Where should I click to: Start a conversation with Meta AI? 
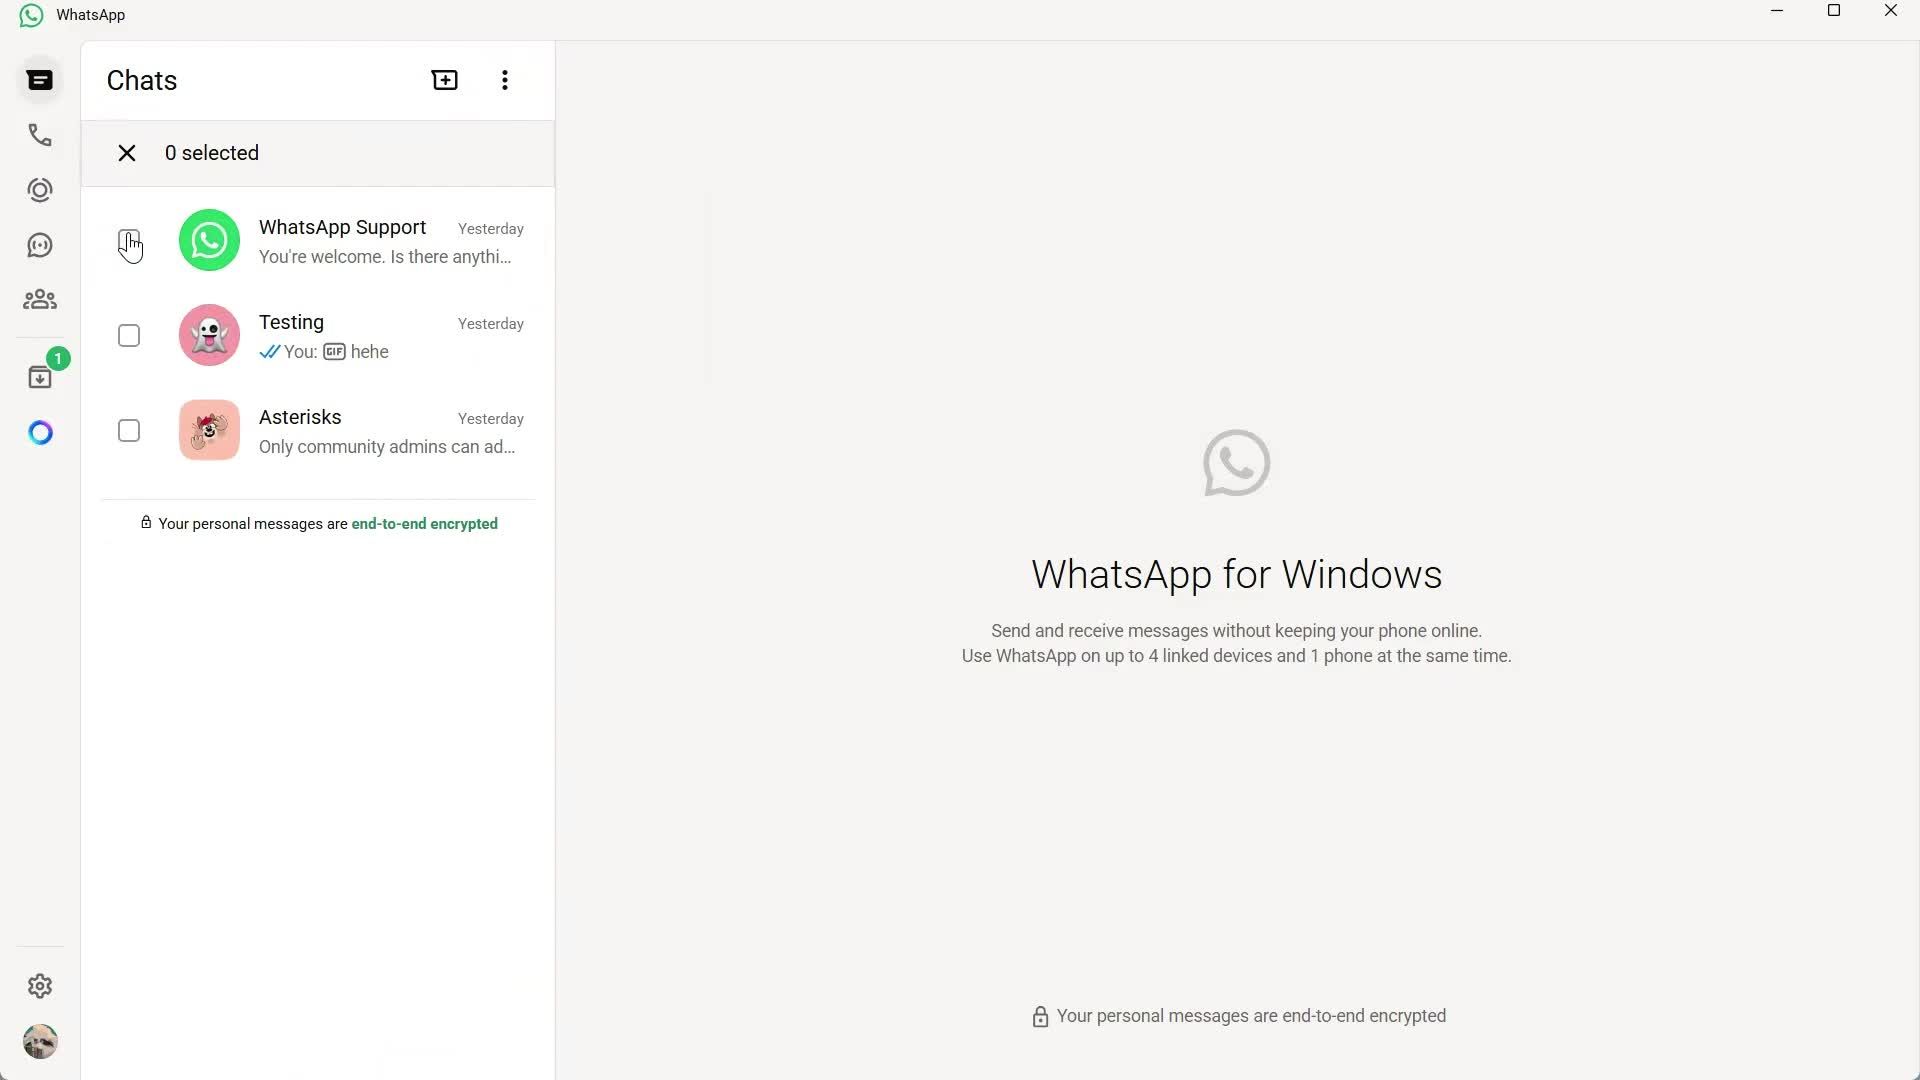[x=40, y=432]
